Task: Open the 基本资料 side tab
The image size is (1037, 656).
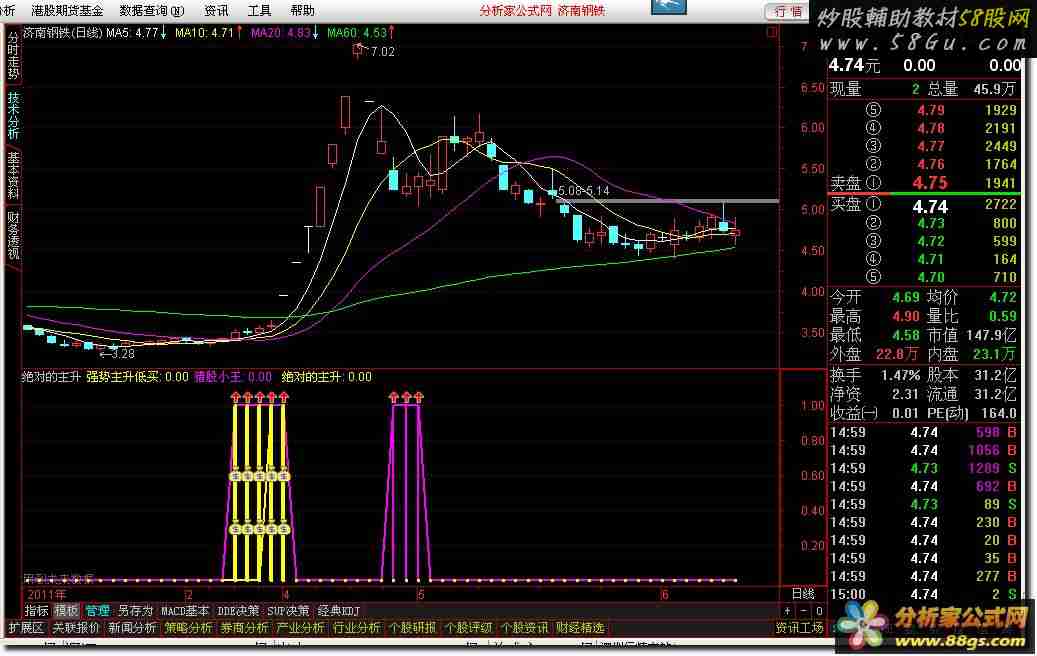Action: tap(13, 174)
